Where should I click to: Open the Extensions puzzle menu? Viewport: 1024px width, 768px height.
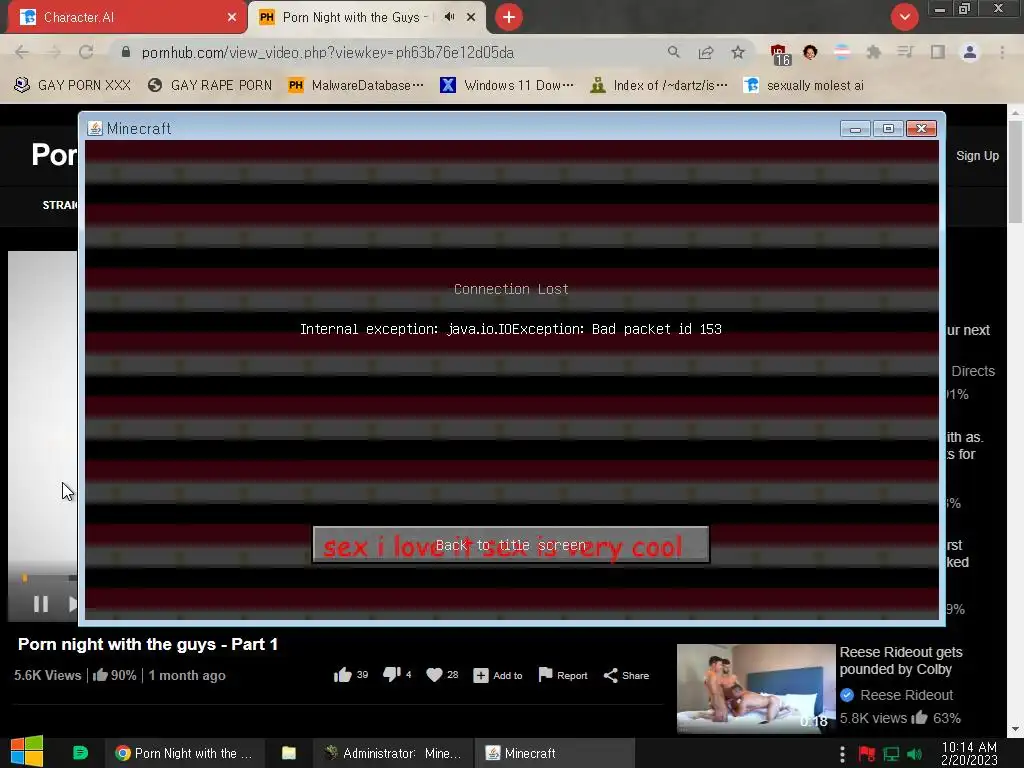click(874, 52)
